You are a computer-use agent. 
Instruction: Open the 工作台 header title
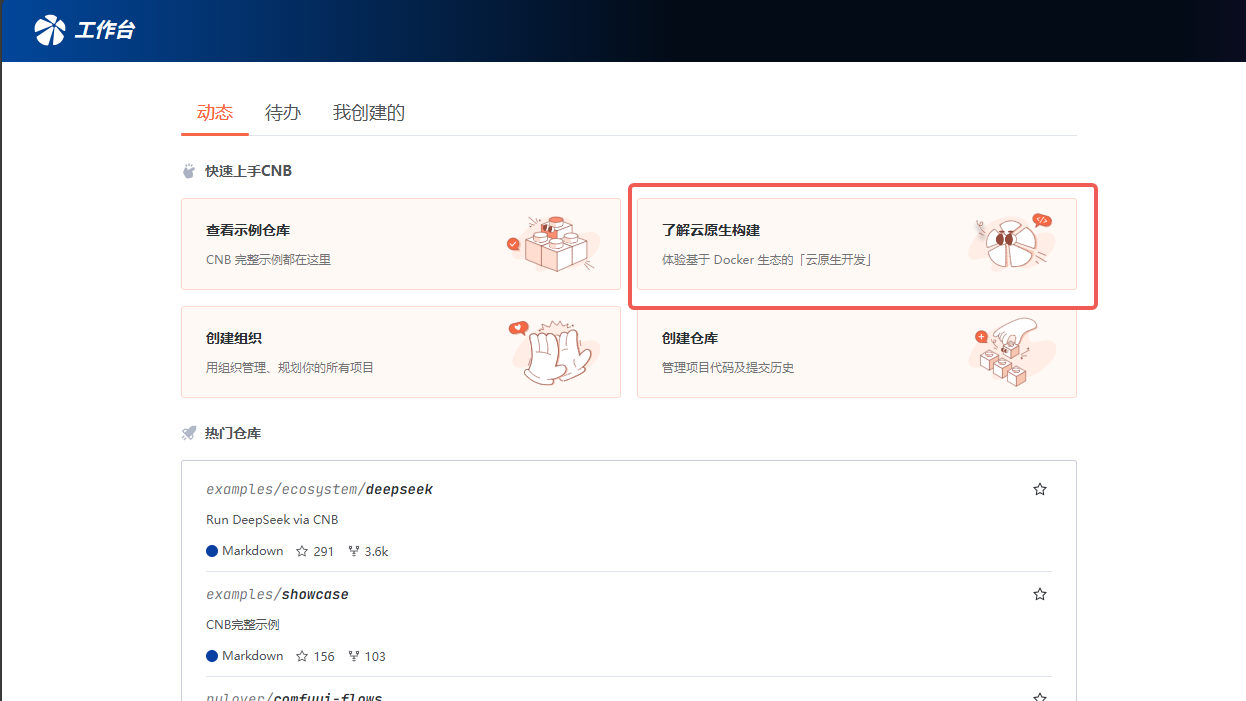pyautogui.click(x=105, y=31)
